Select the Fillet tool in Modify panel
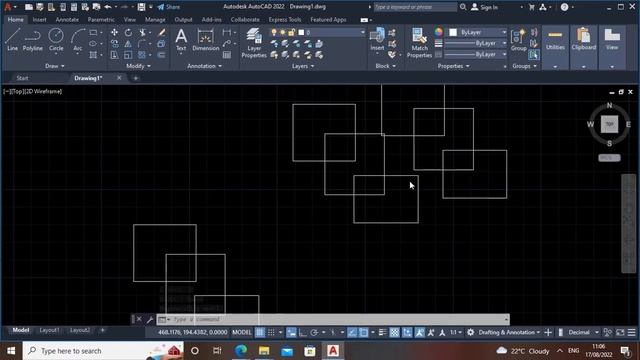This screenshot has width=640, height=360. pos(142,44)
